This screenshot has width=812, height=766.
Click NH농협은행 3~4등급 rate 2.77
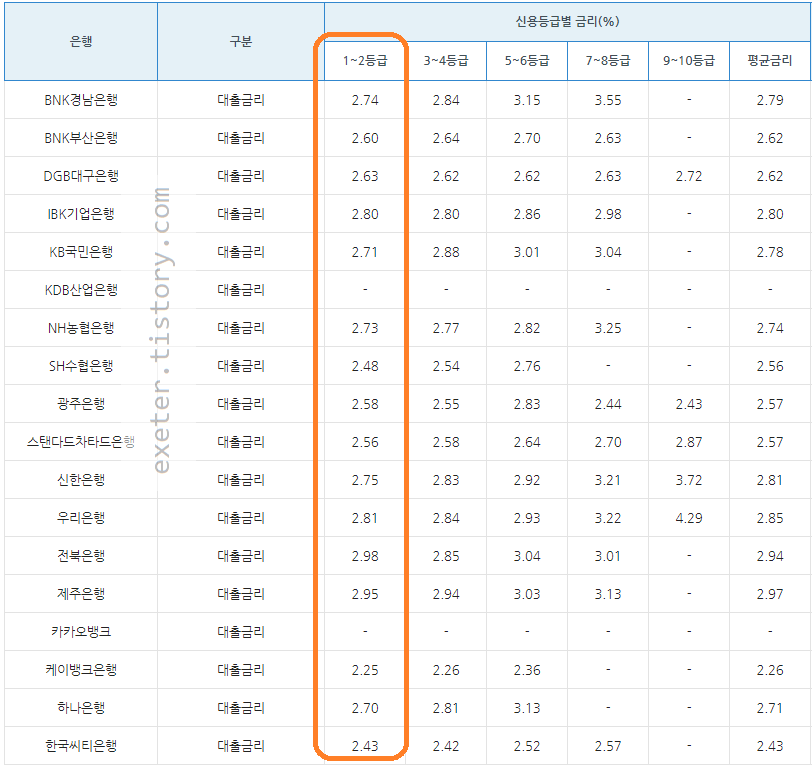(x=446, y=328)
